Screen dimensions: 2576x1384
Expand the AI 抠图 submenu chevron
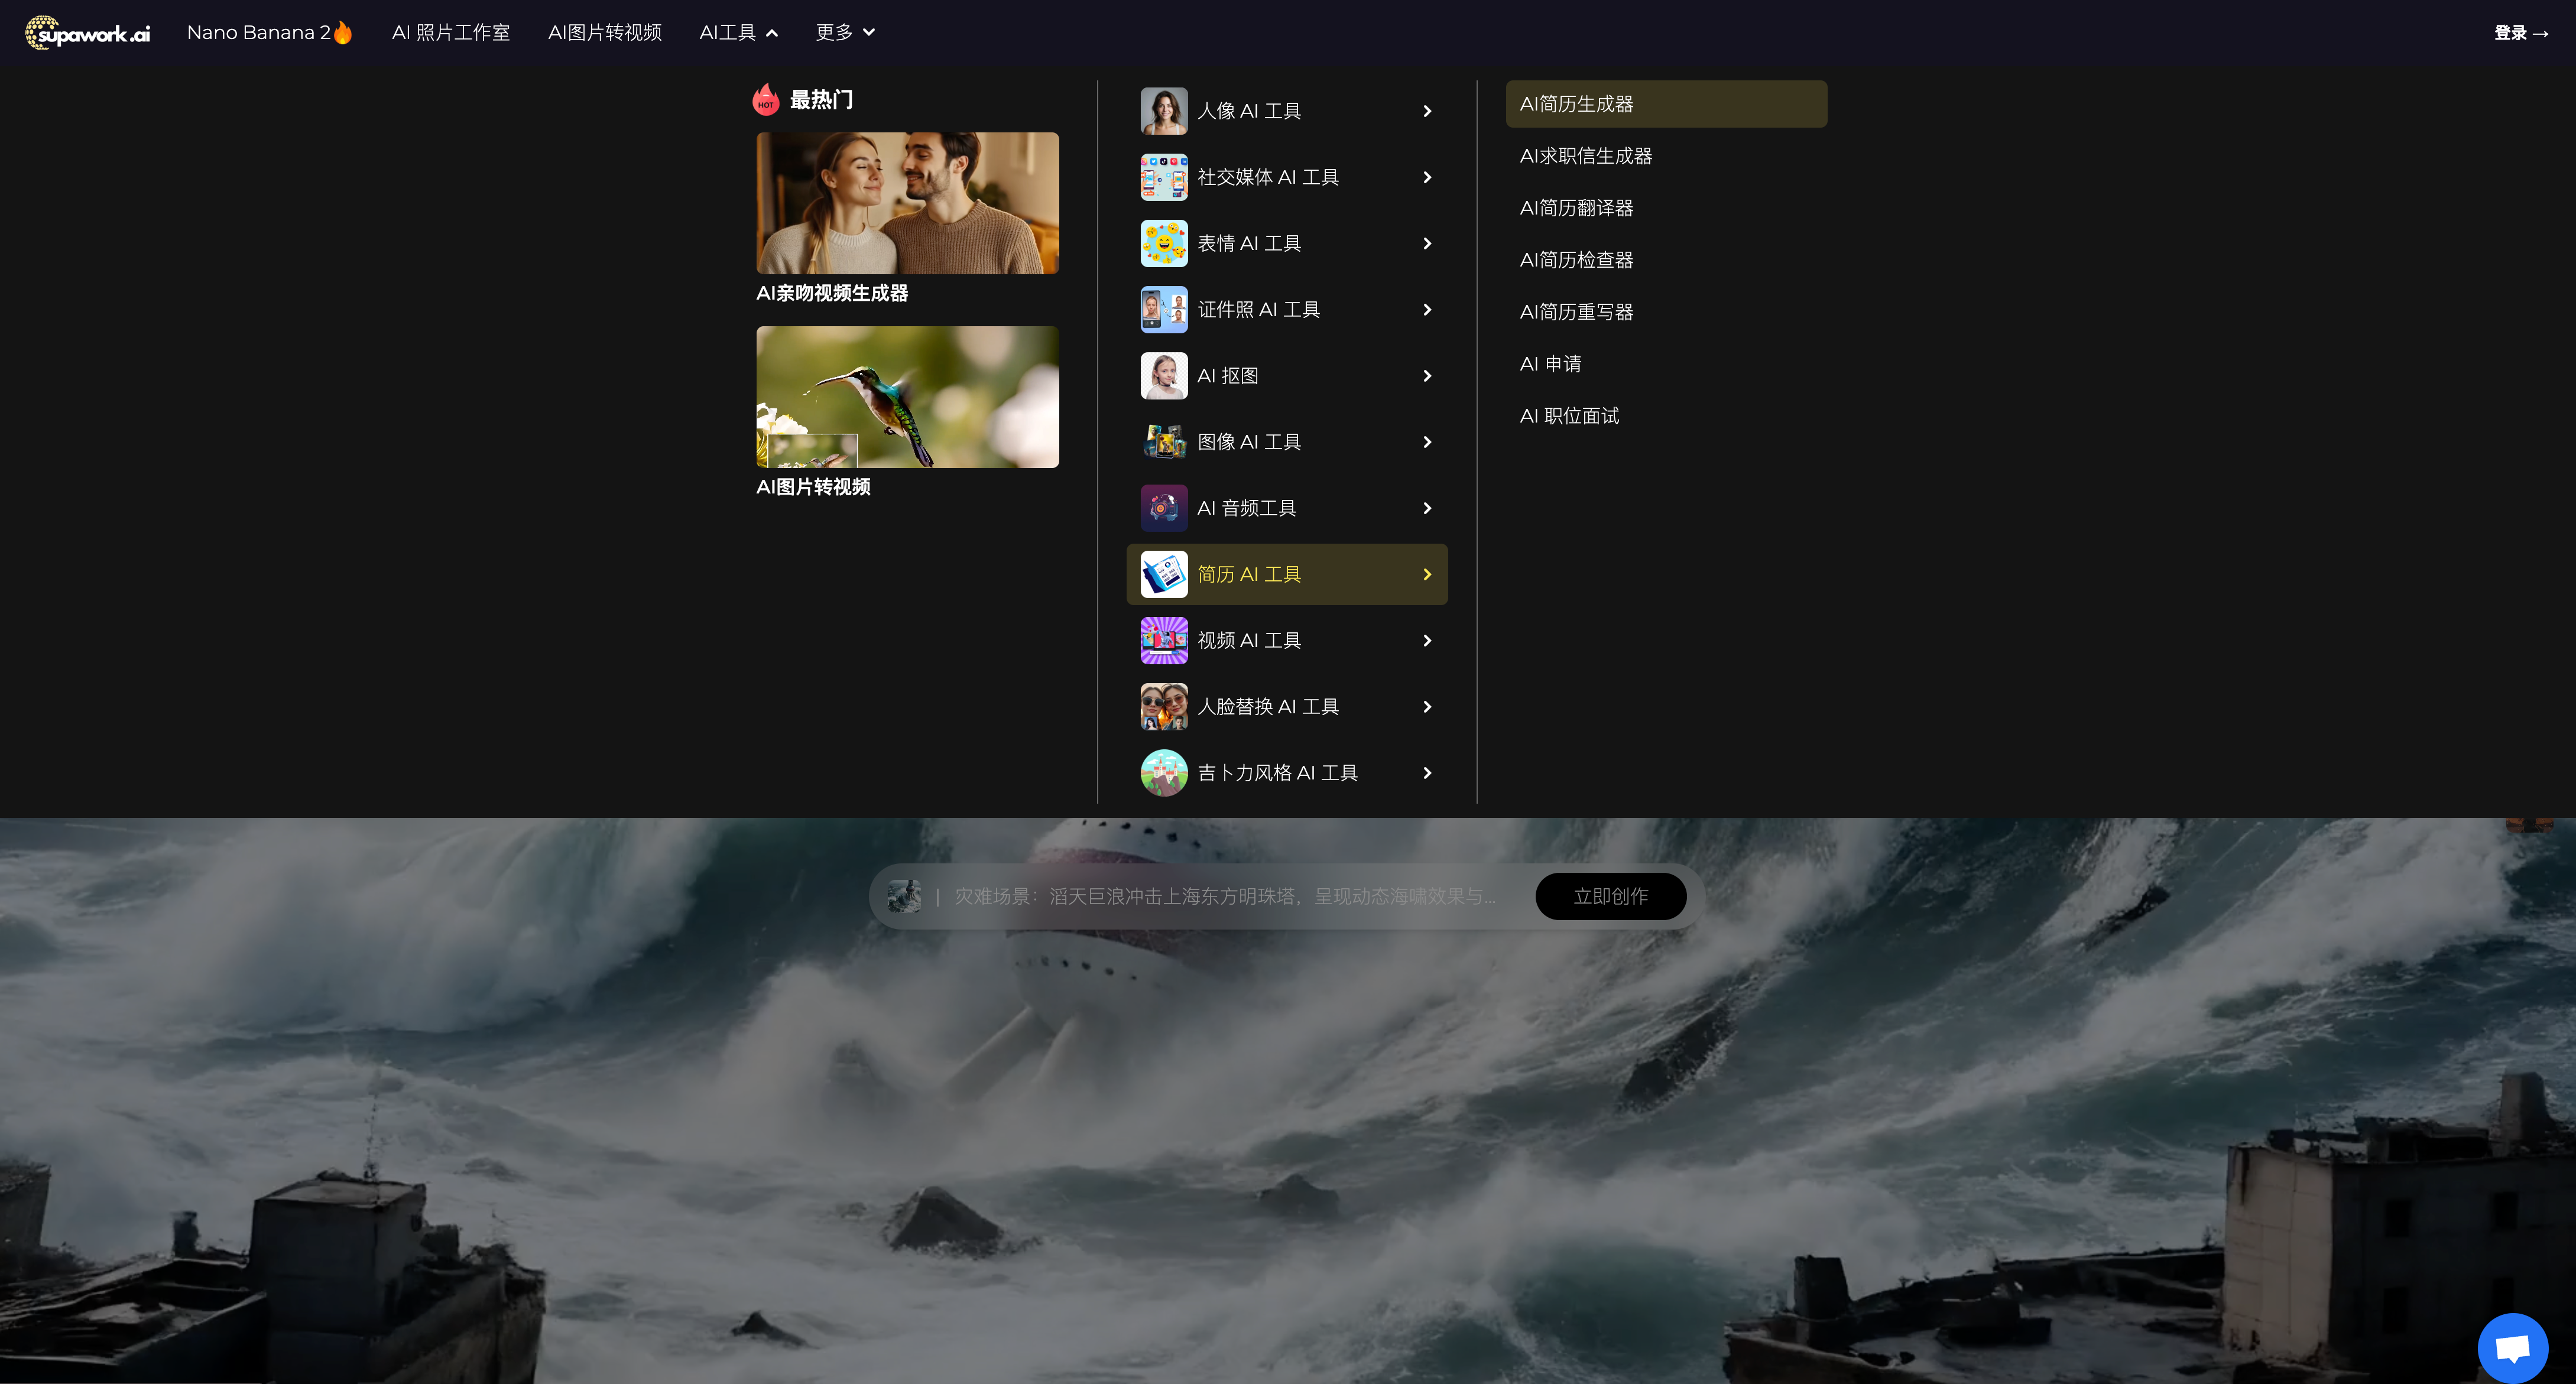coord(1426,376)
